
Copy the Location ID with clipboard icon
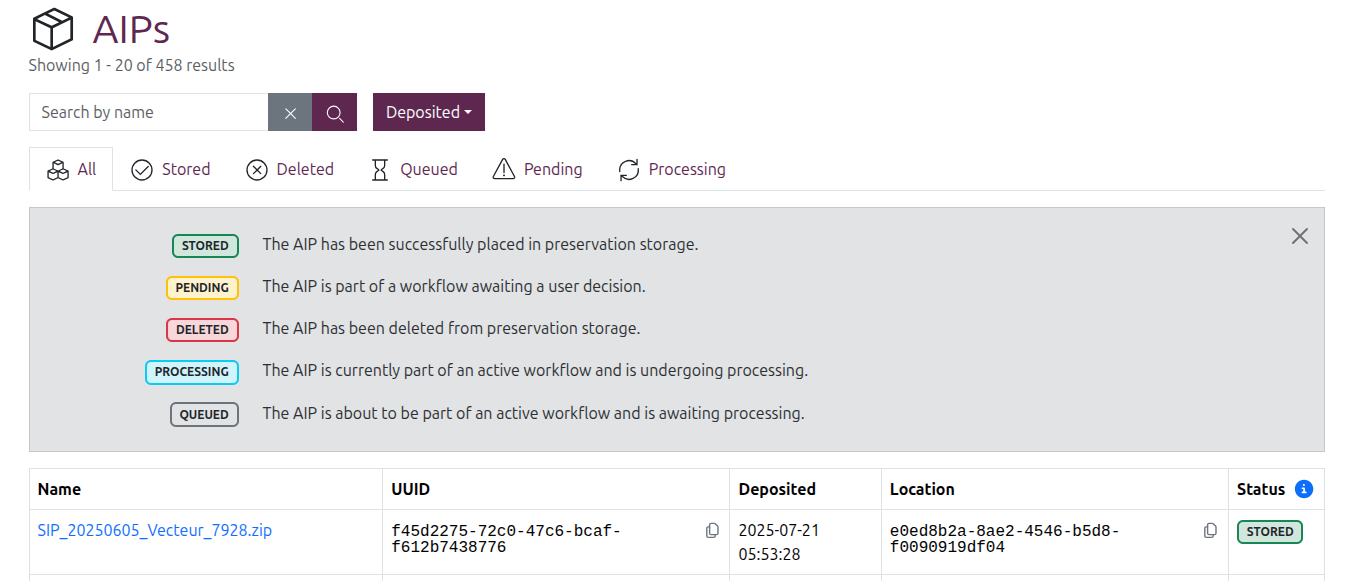pos(1210,531)
